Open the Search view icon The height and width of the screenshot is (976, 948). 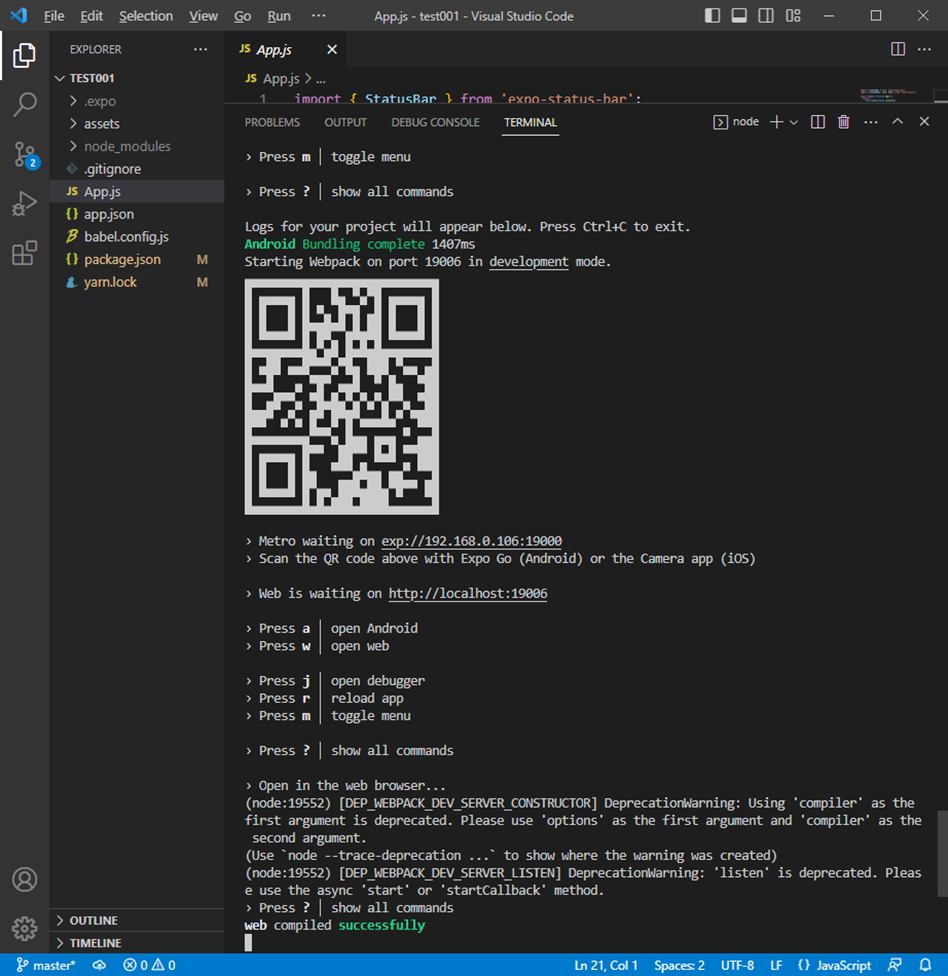(x=24, y=104)
